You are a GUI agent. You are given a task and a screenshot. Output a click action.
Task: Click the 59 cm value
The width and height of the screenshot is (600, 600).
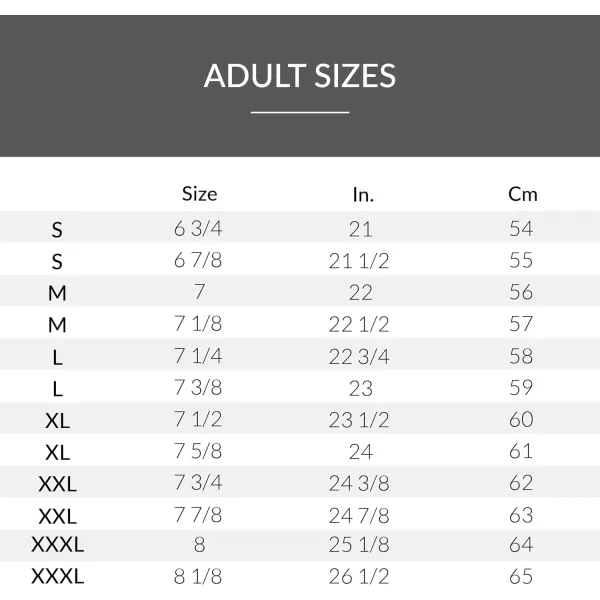pyautogui.click(x=521, y=387)
